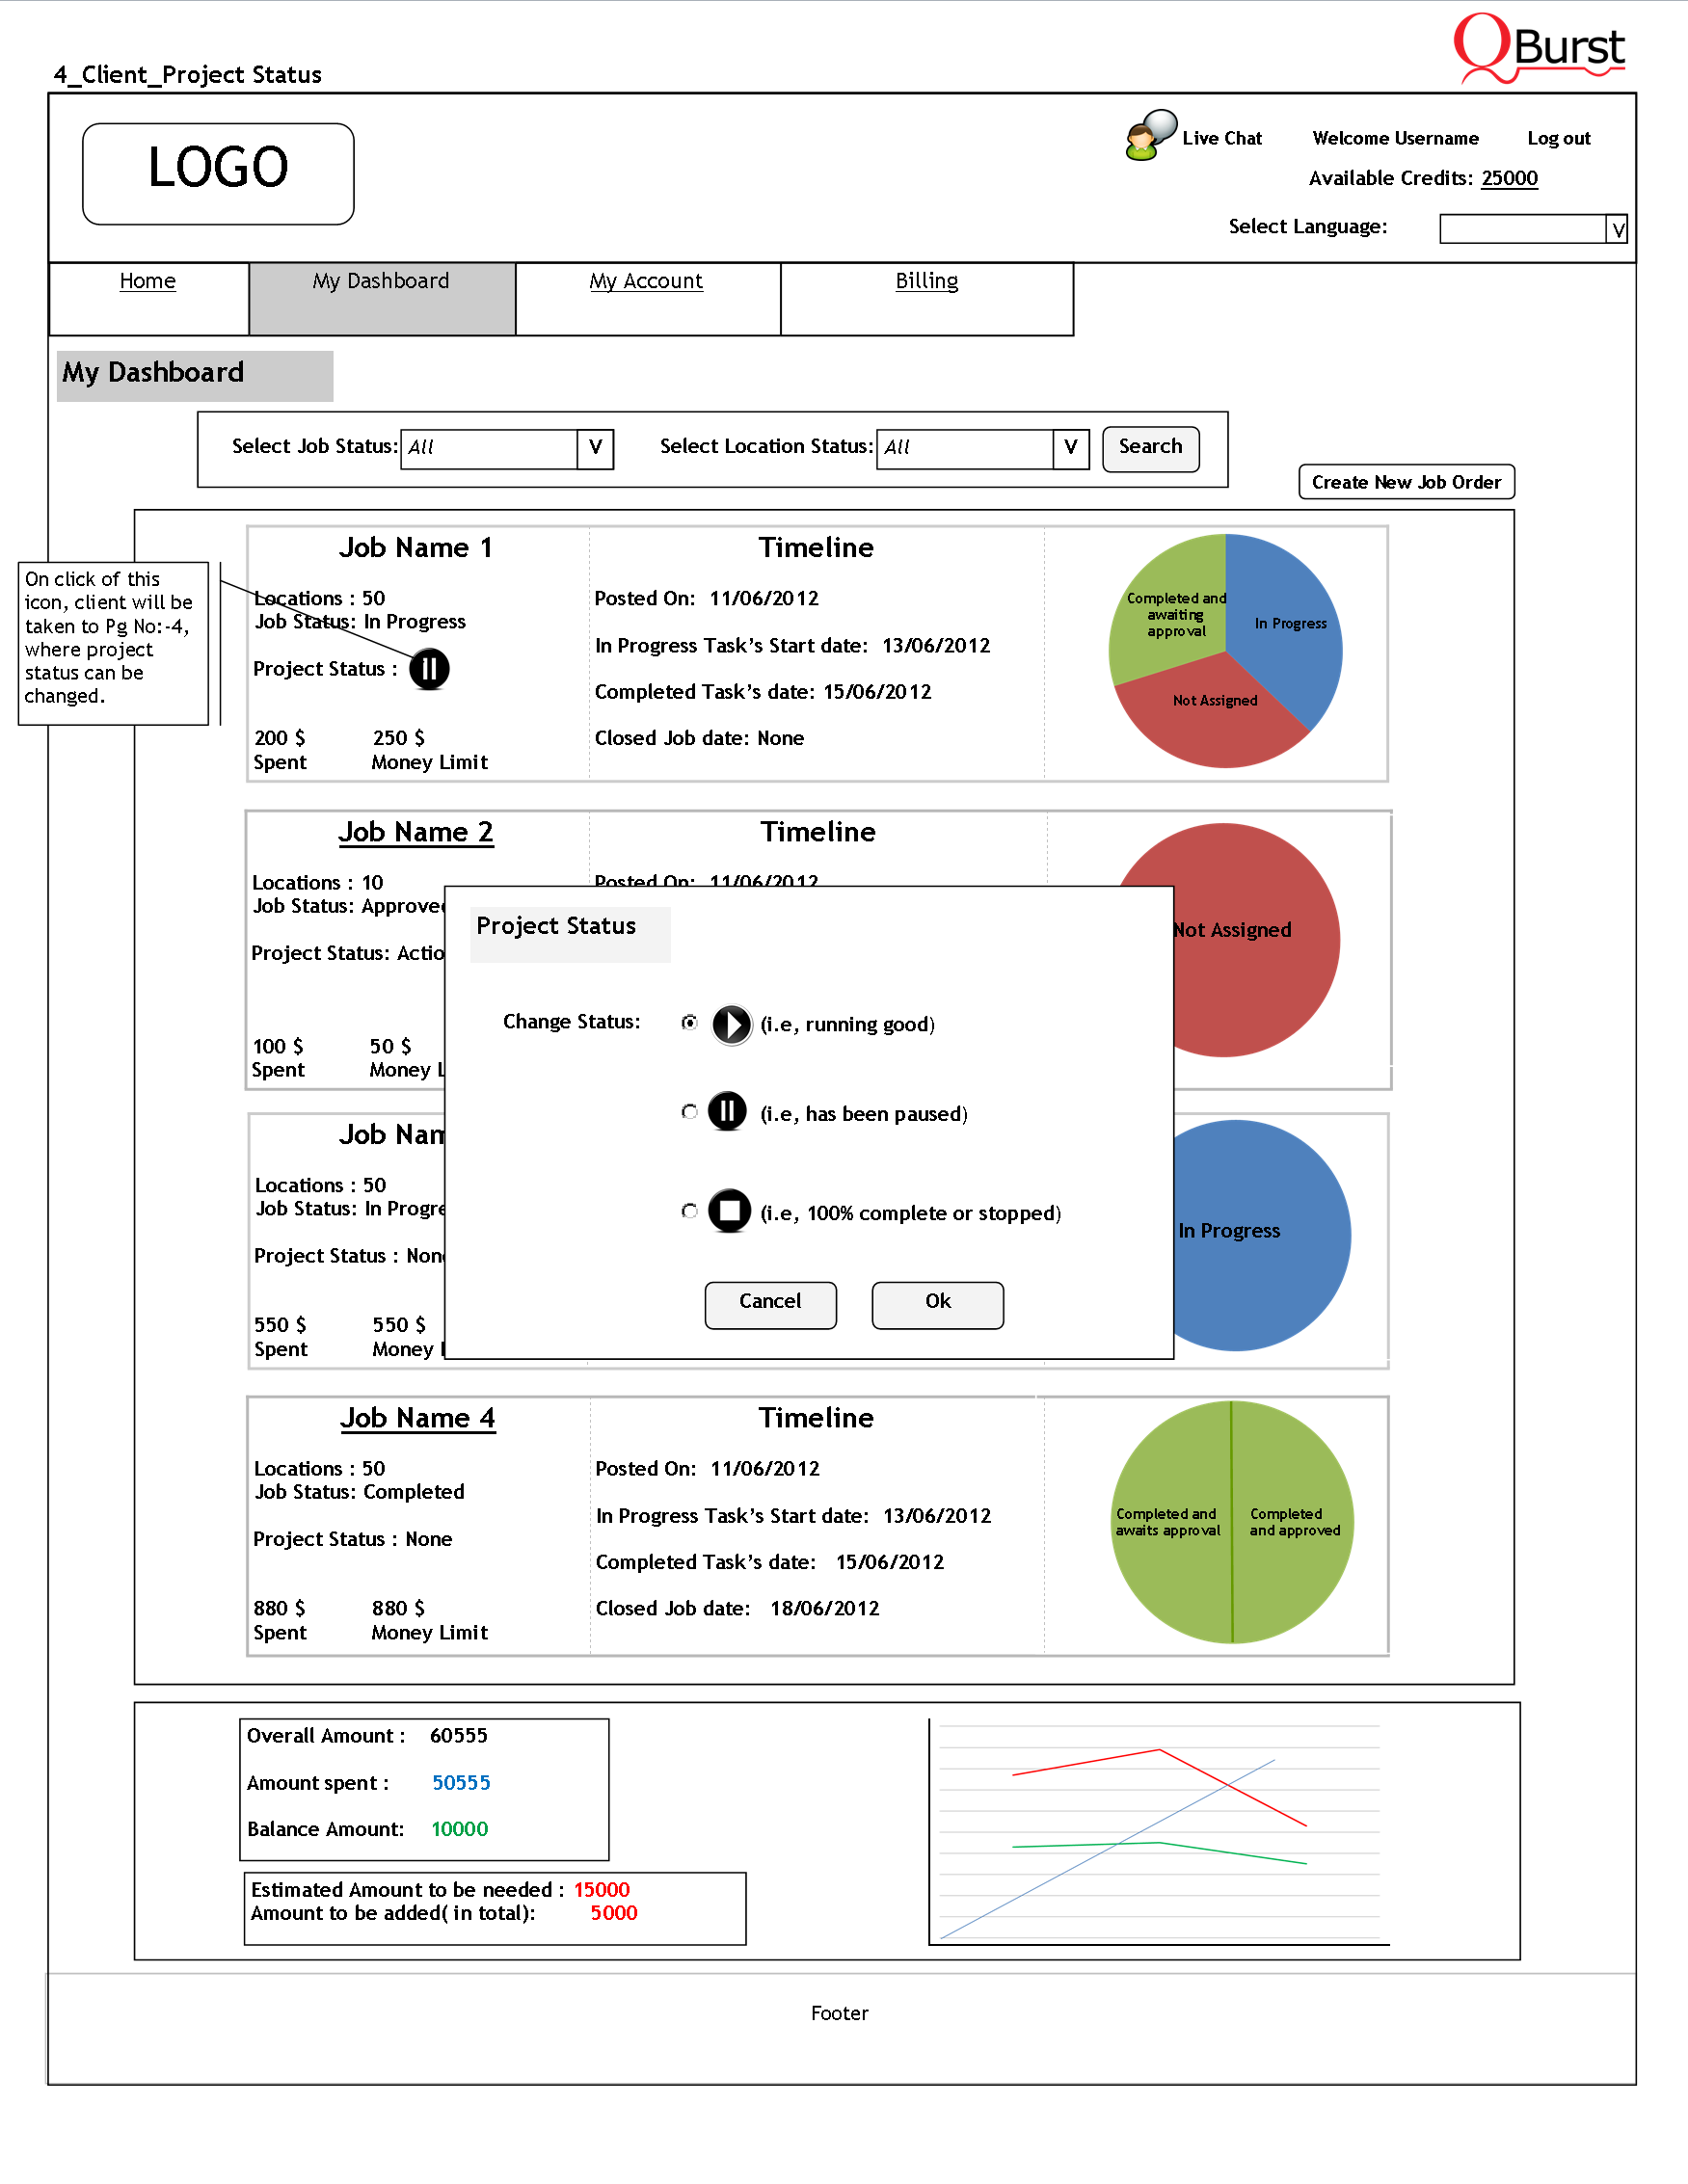Click the stop icon in Project Status dialog
The image size is (1688, 2184).
[x=729, y=1211]
